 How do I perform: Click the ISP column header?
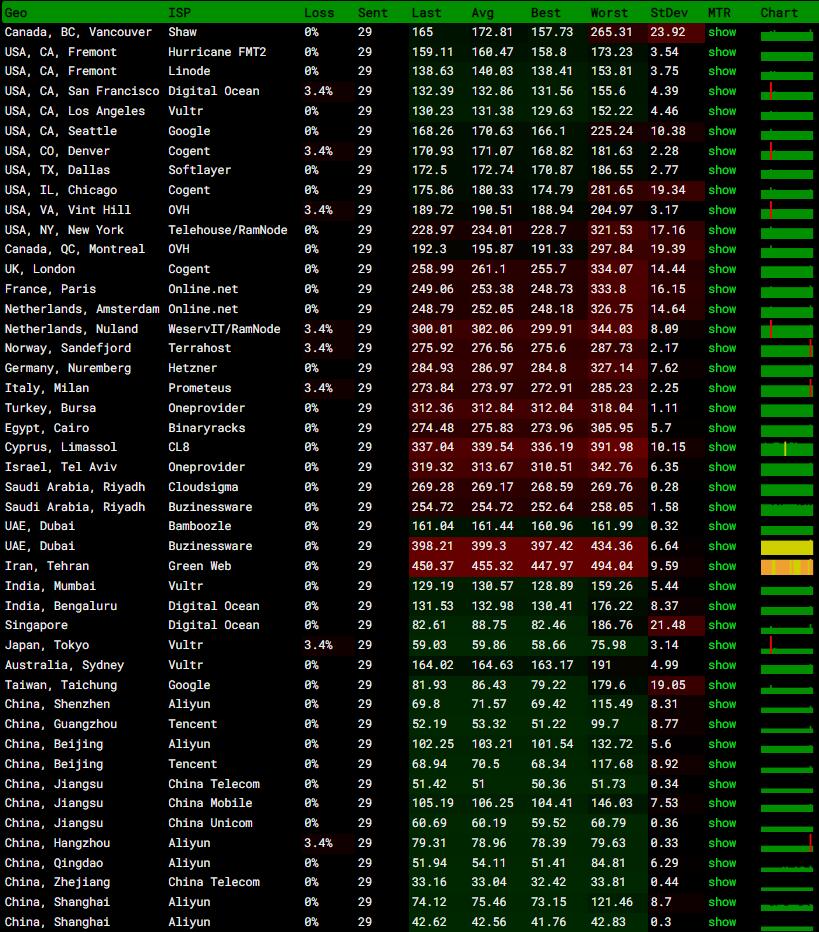(x=179, y=12)
